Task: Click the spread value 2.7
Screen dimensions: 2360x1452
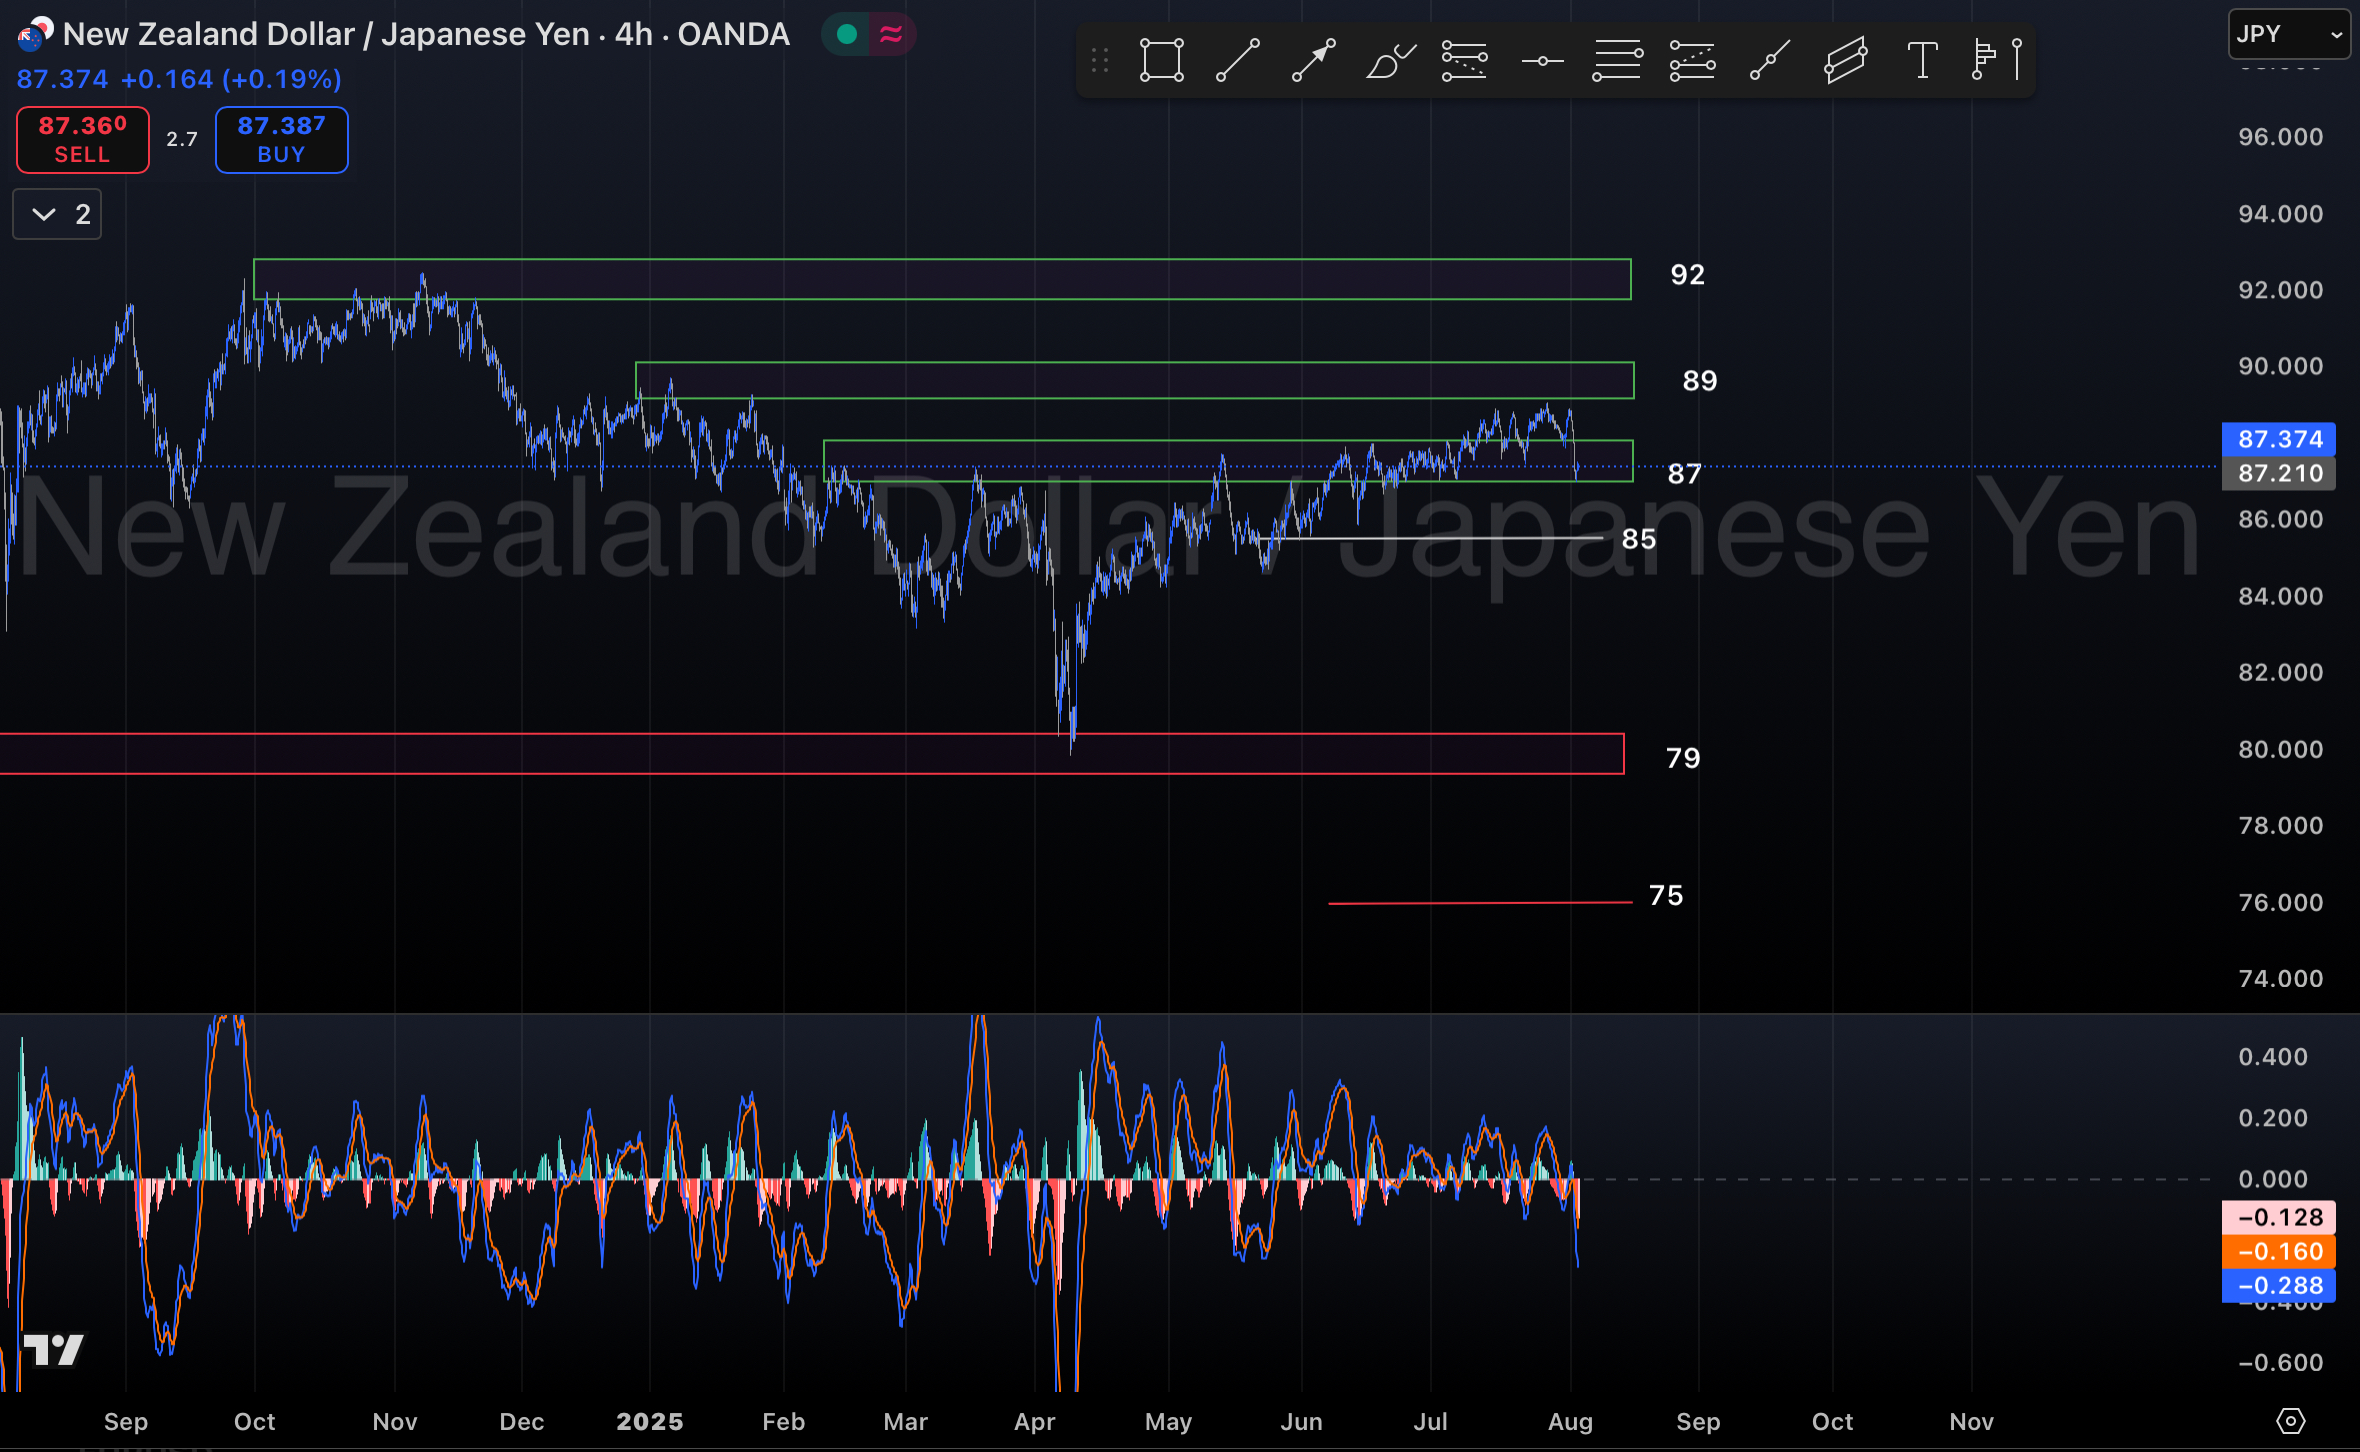Action: 182,140
